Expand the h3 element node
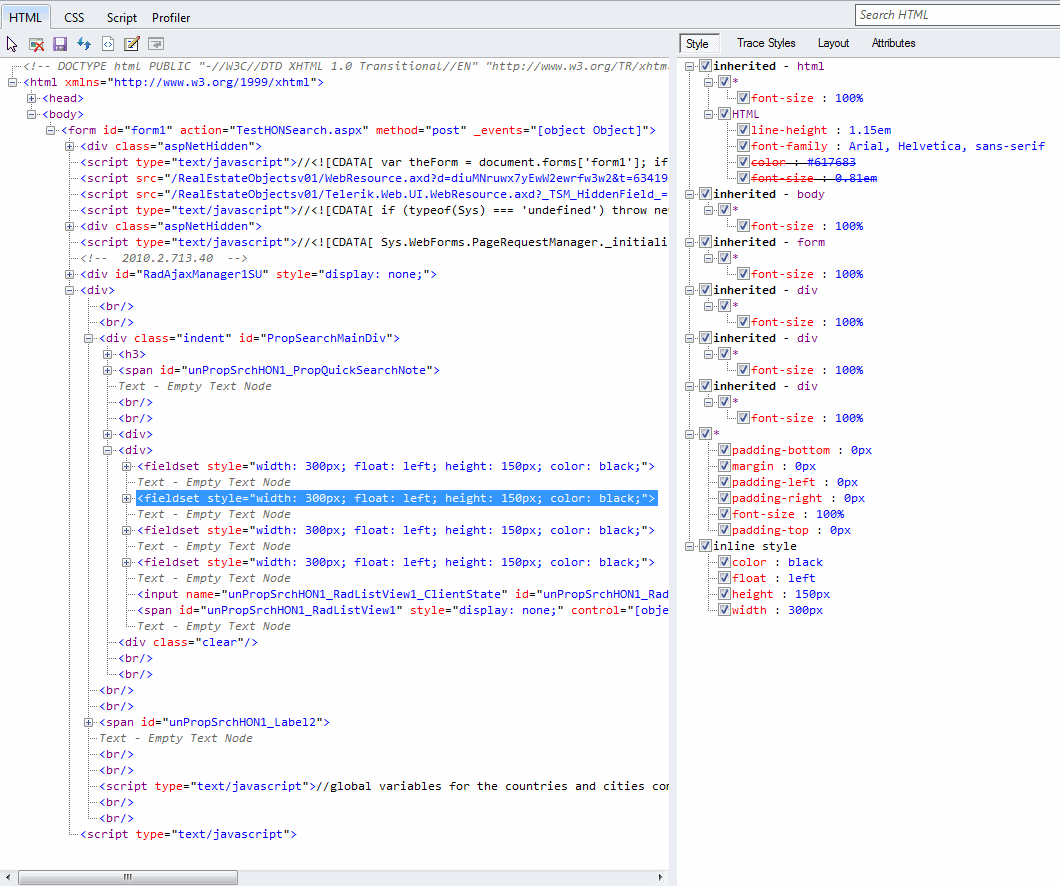The width and height of the screenshot is (1060, 886). pos(108,354)
